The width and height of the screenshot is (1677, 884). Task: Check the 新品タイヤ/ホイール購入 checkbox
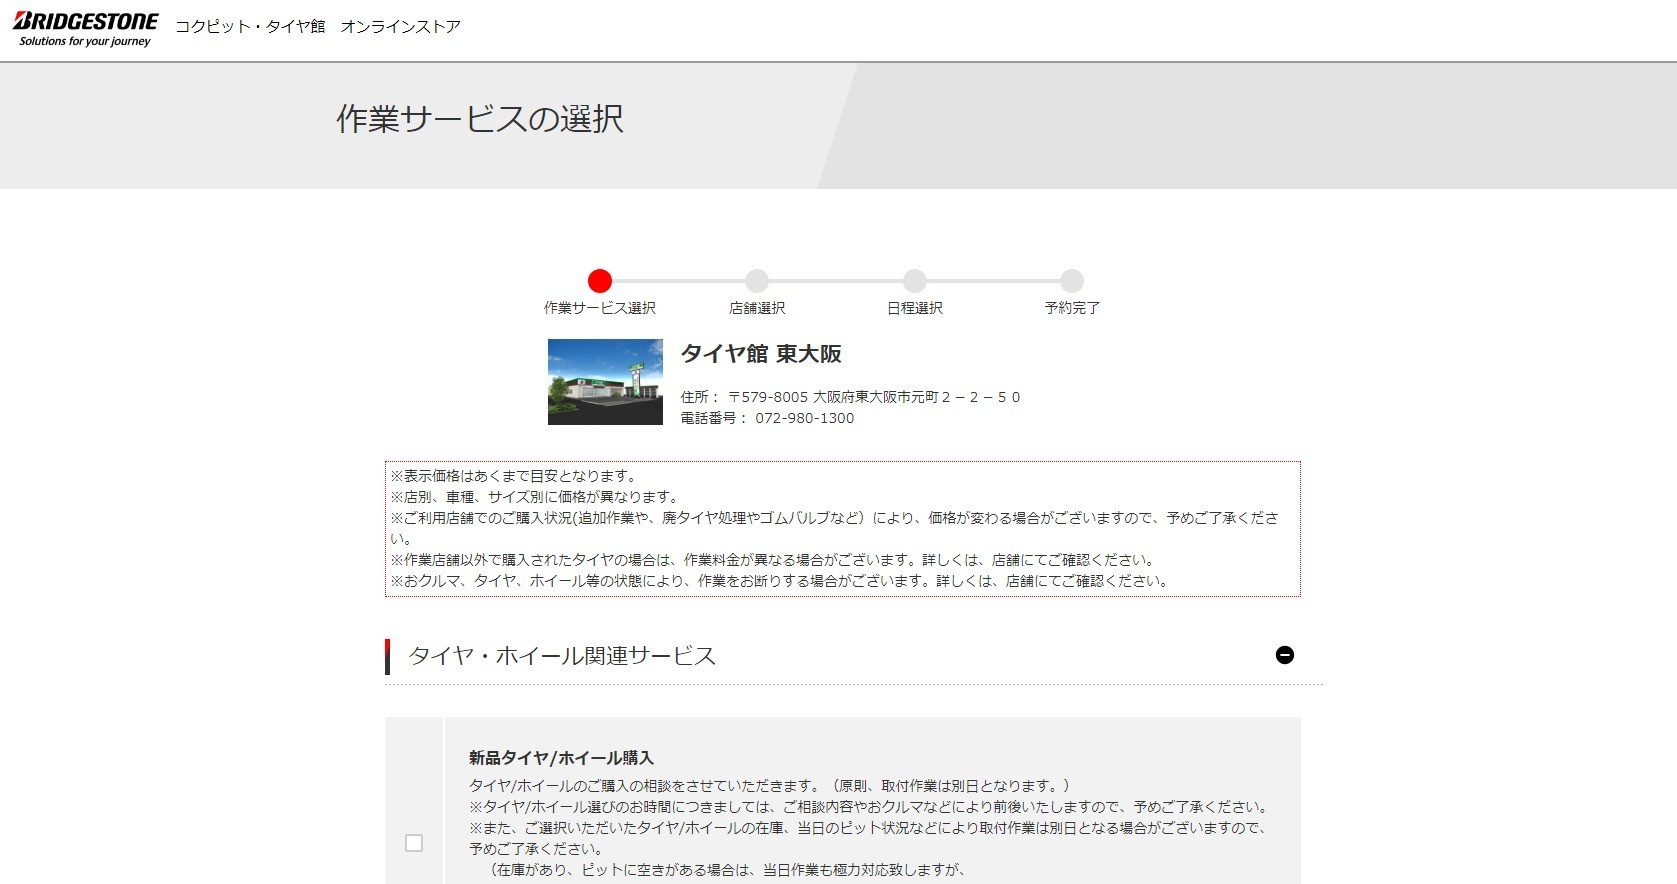pyautogui.click(x=414, y=843)
